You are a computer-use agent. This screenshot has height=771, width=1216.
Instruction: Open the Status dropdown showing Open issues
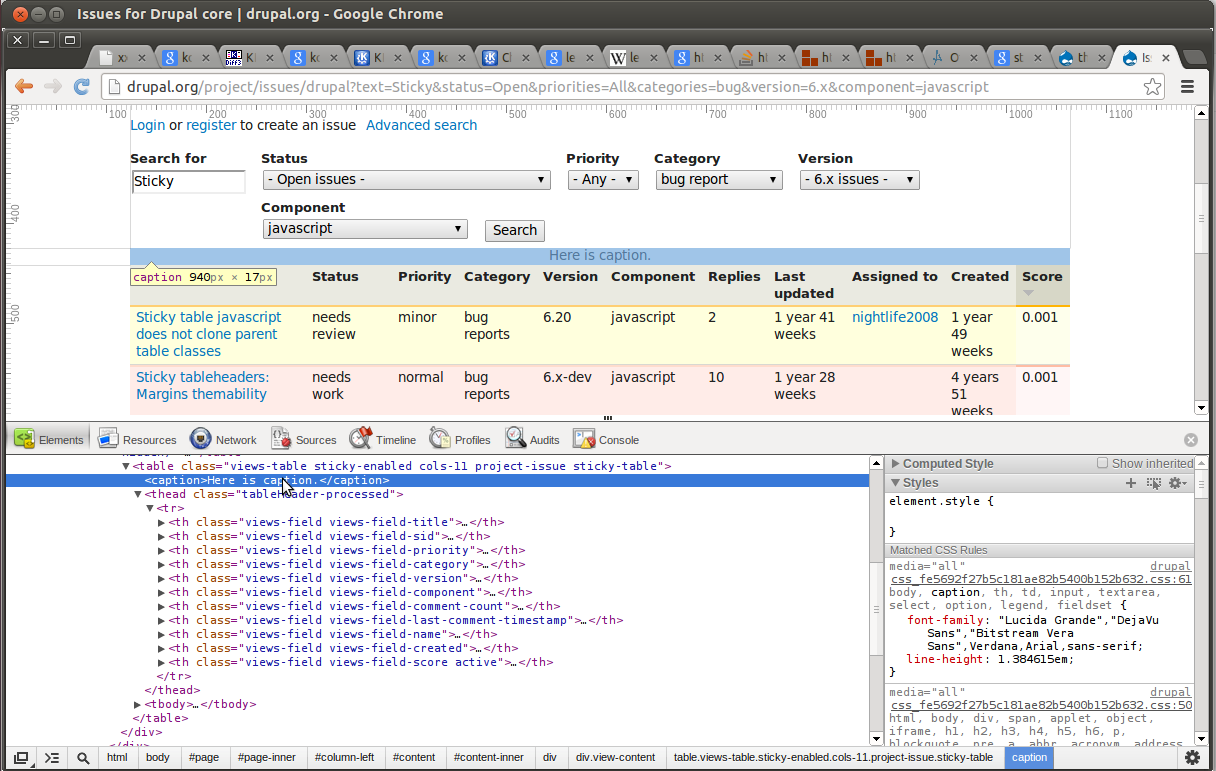[x=406, y=180]
